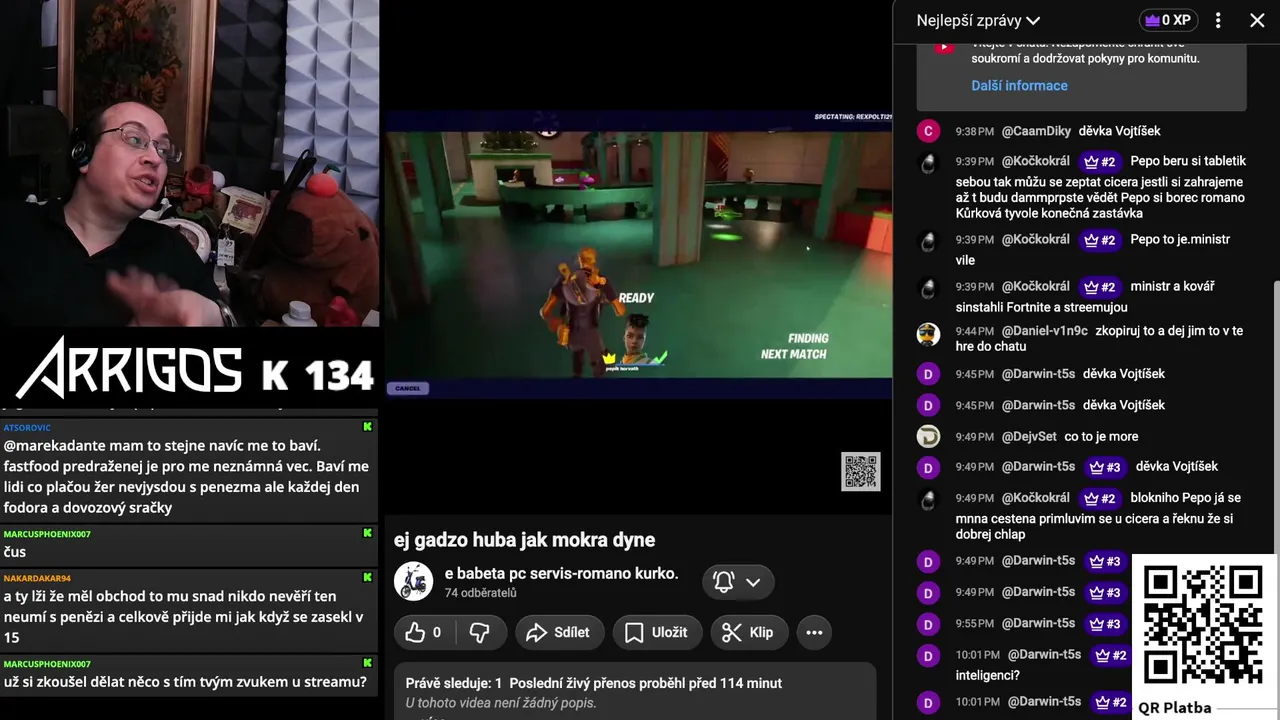Viewport: 1280px width, 720px height.
Task: Click username @DejvSet in chat
Action: (x=1029, y=436)
